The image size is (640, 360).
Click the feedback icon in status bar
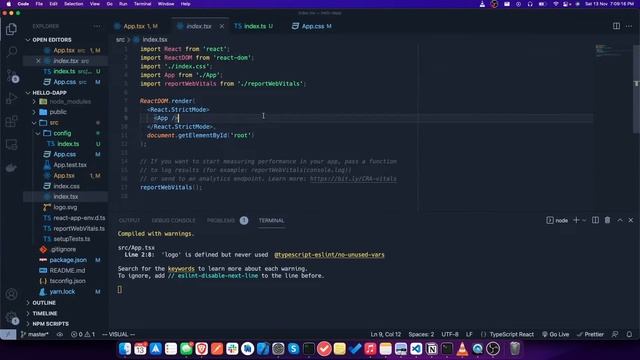(x=615, y=334)
